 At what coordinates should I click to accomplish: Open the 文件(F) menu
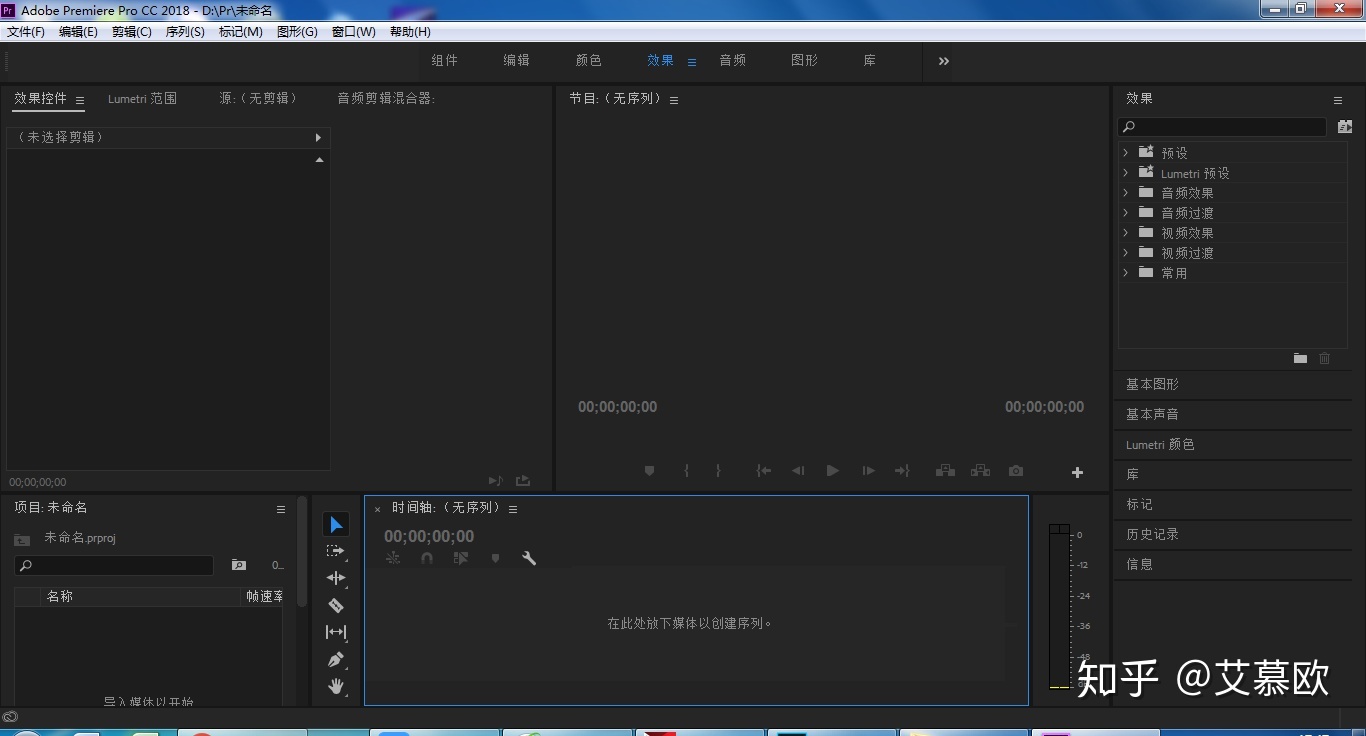pos(26,32)
